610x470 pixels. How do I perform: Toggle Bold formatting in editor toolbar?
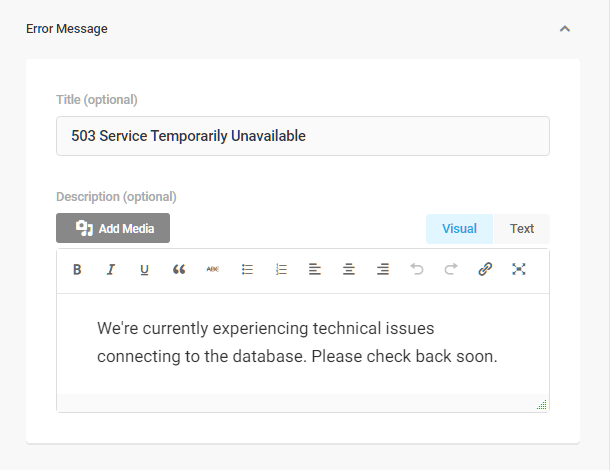pyautogui.click(x=77, y=269)
